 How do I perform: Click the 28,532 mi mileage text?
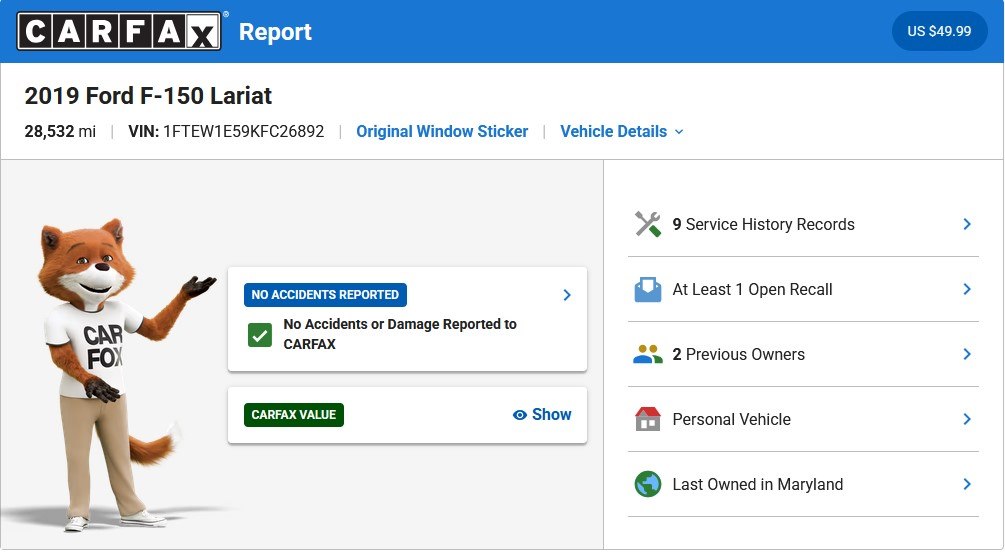(x=60, y=131)
